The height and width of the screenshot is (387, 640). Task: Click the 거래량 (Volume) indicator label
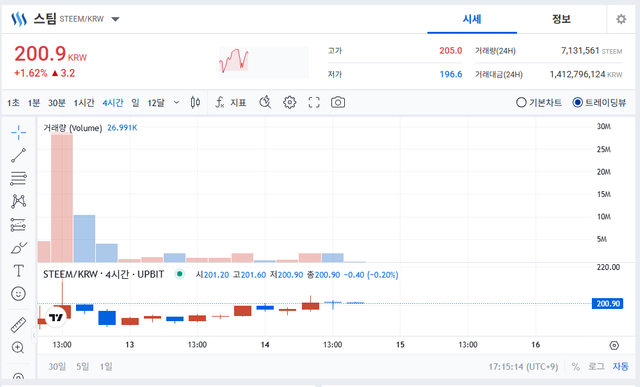pyautogui.click(x=73, y=128)
